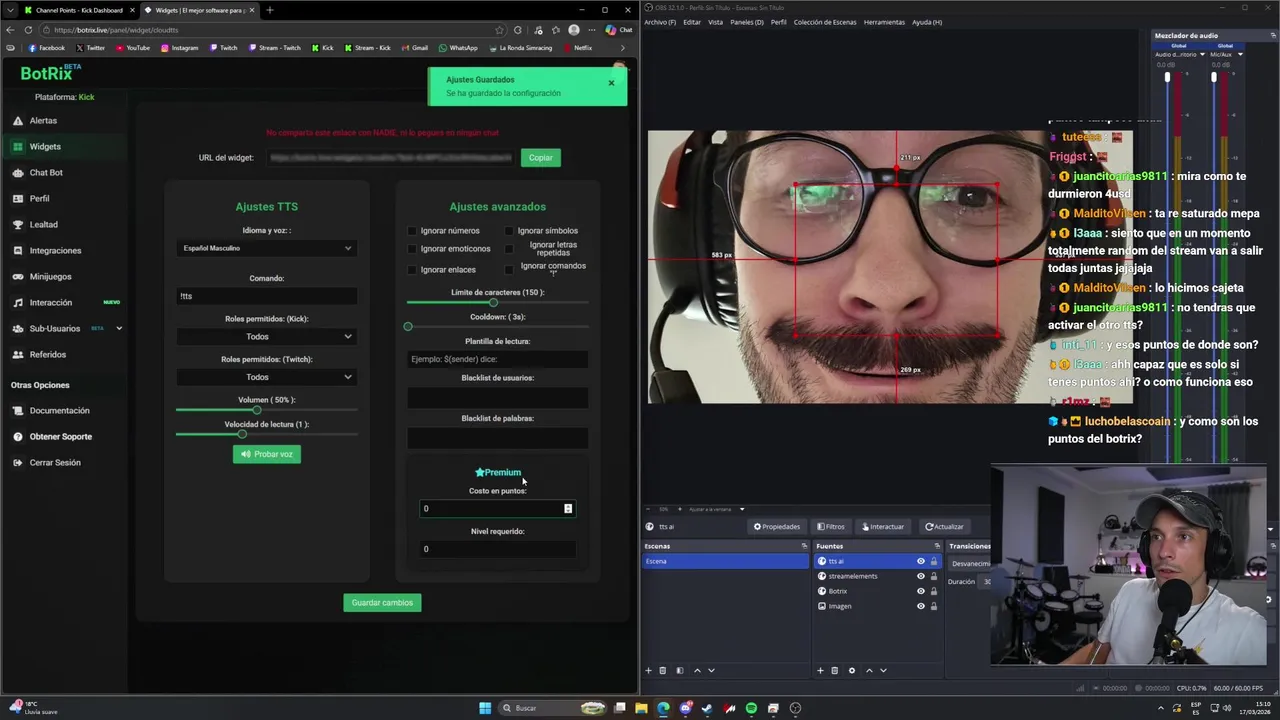This screenshot has width=1280, height=720.
Task: Click the Windows Start button
Action: (x=485, y=708)
